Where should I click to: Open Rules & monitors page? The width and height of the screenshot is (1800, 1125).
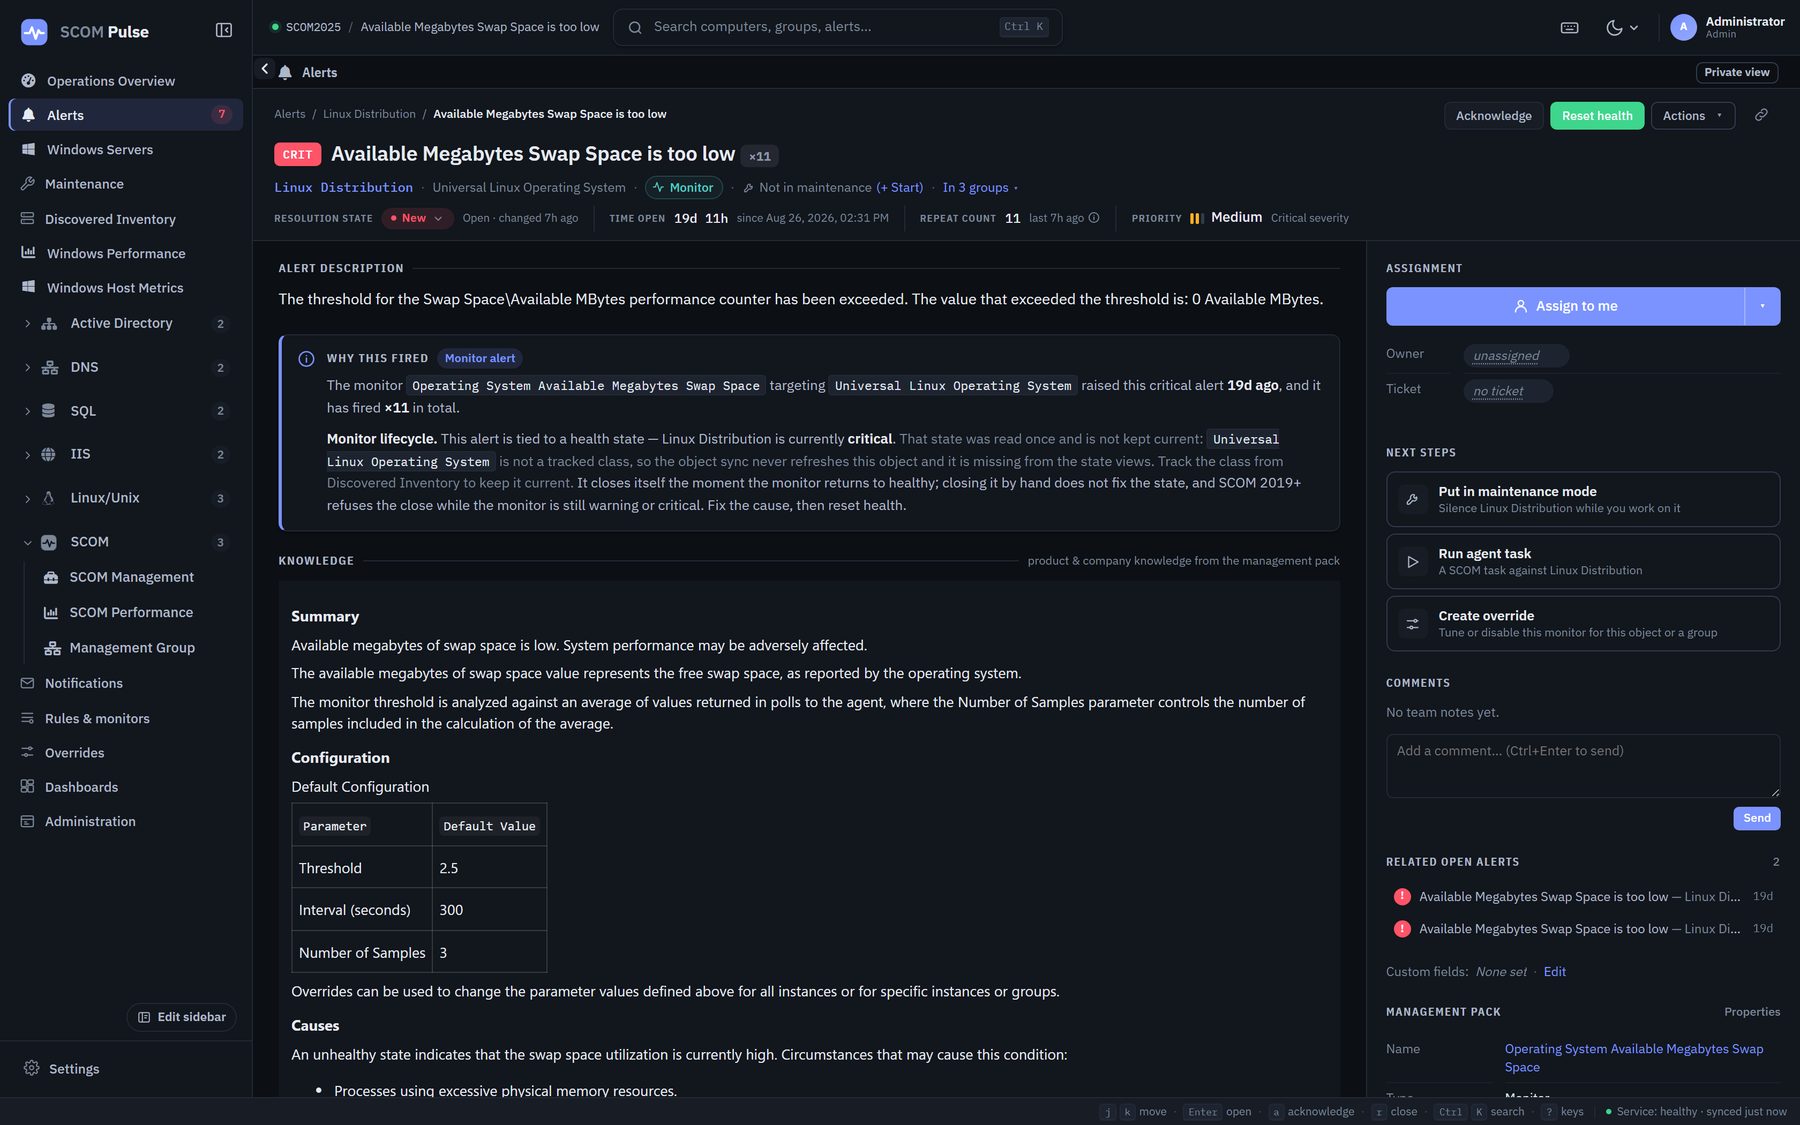pos(126,718)
